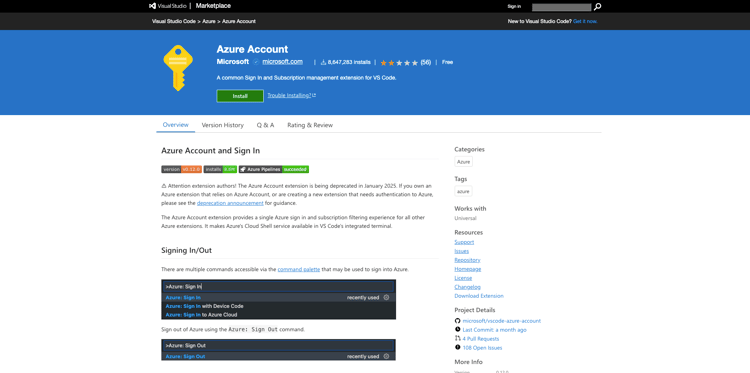The width and height of the screenshot is (750, 373).
Task: Open the Q & A tab
Action: (x=265, y=125)
